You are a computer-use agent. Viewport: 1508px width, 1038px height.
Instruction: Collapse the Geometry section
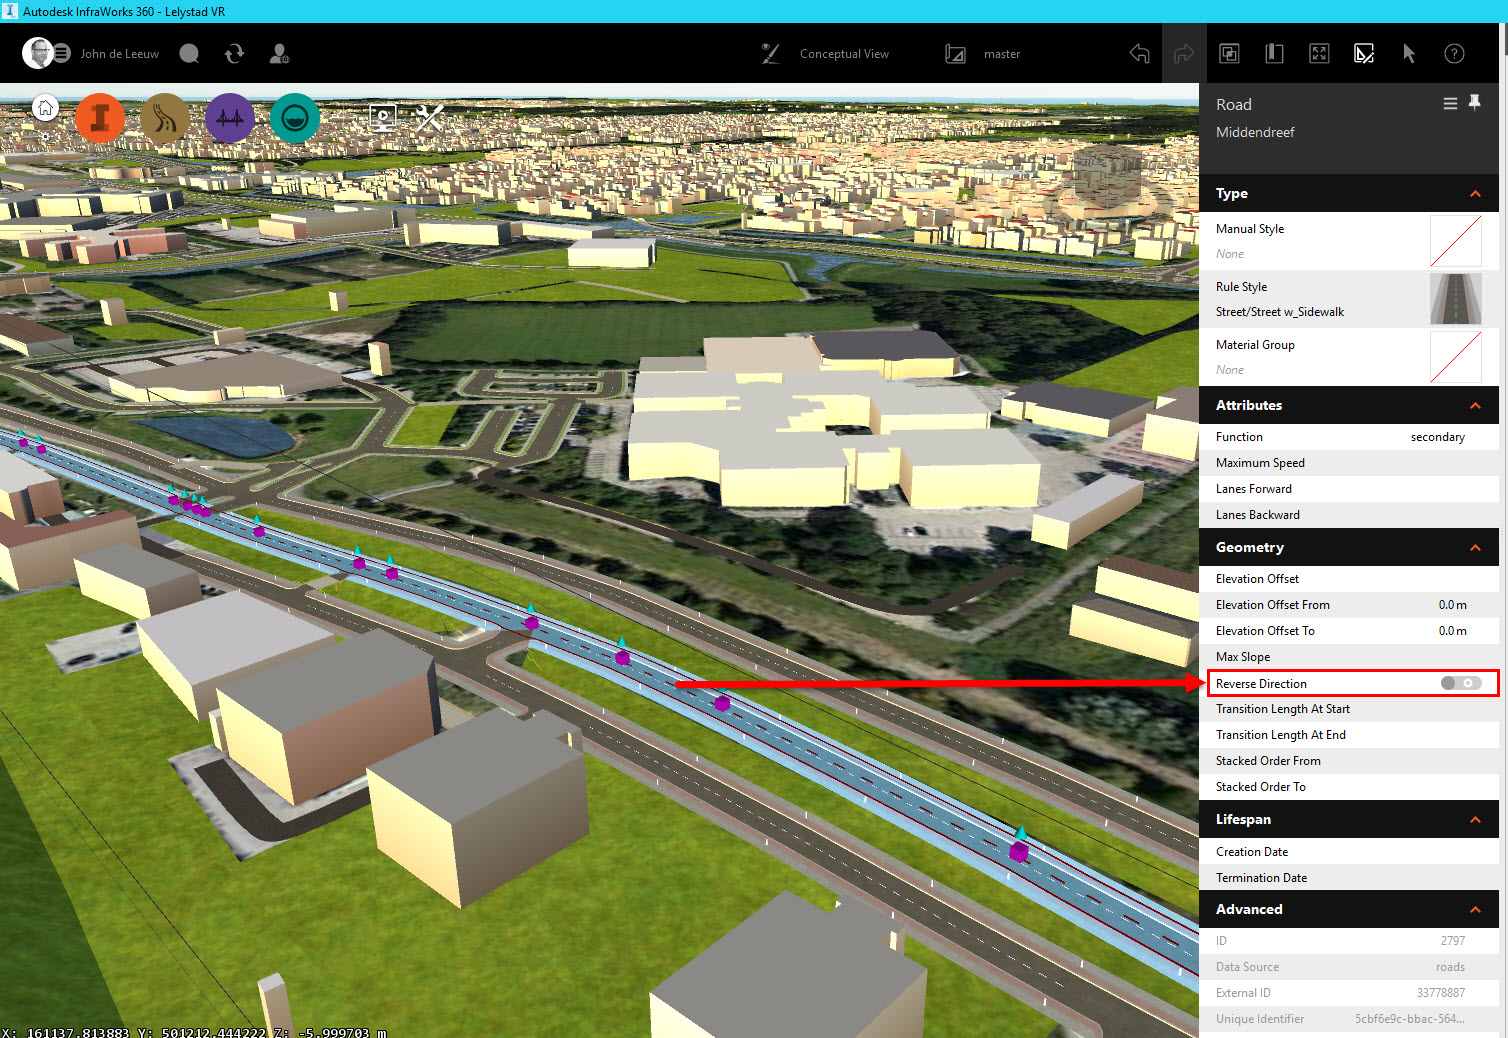(x=1475, y=547)
